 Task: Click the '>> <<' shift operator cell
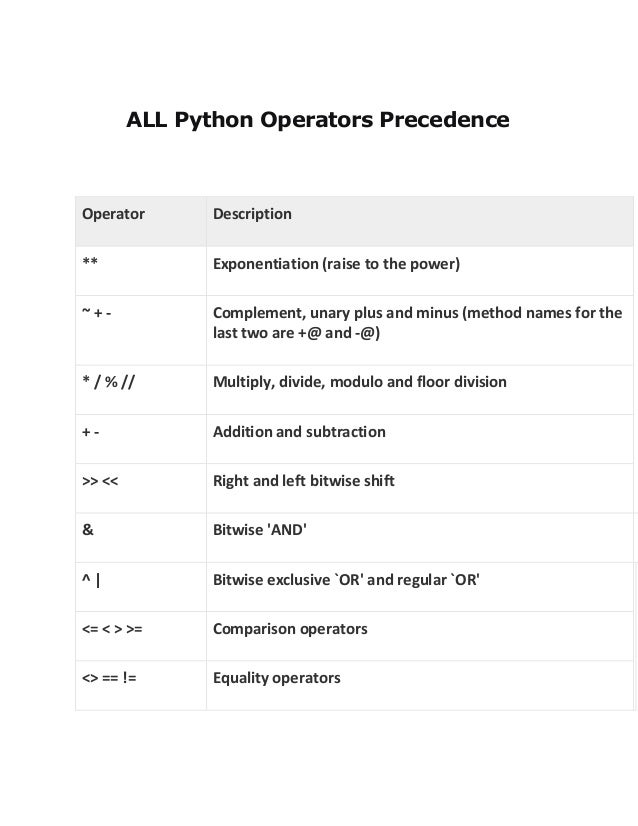[100, 481]
